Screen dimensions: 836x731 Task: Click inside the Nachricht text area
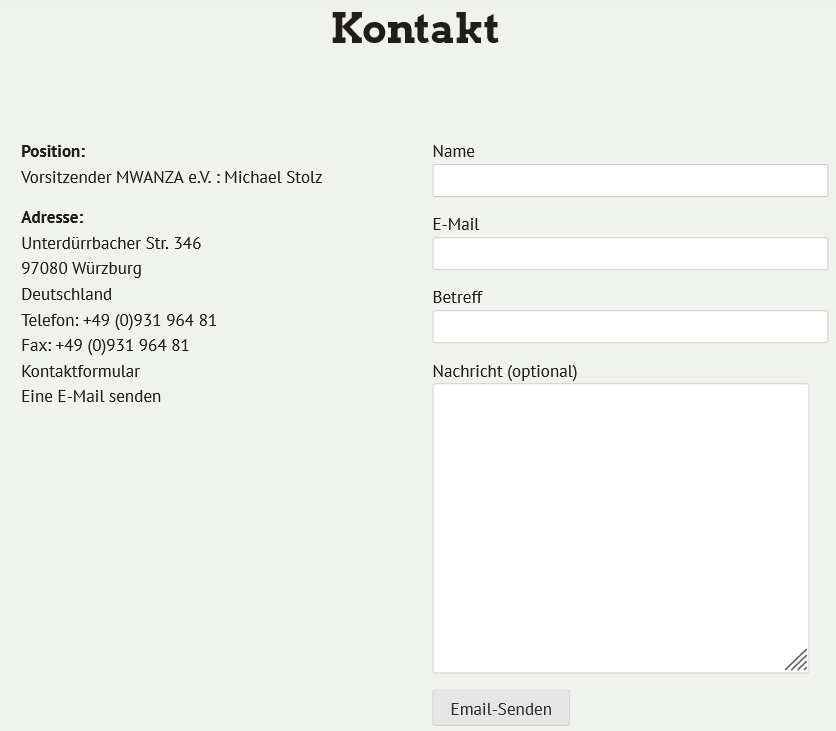pyautogui.click(x=620, y=528)
